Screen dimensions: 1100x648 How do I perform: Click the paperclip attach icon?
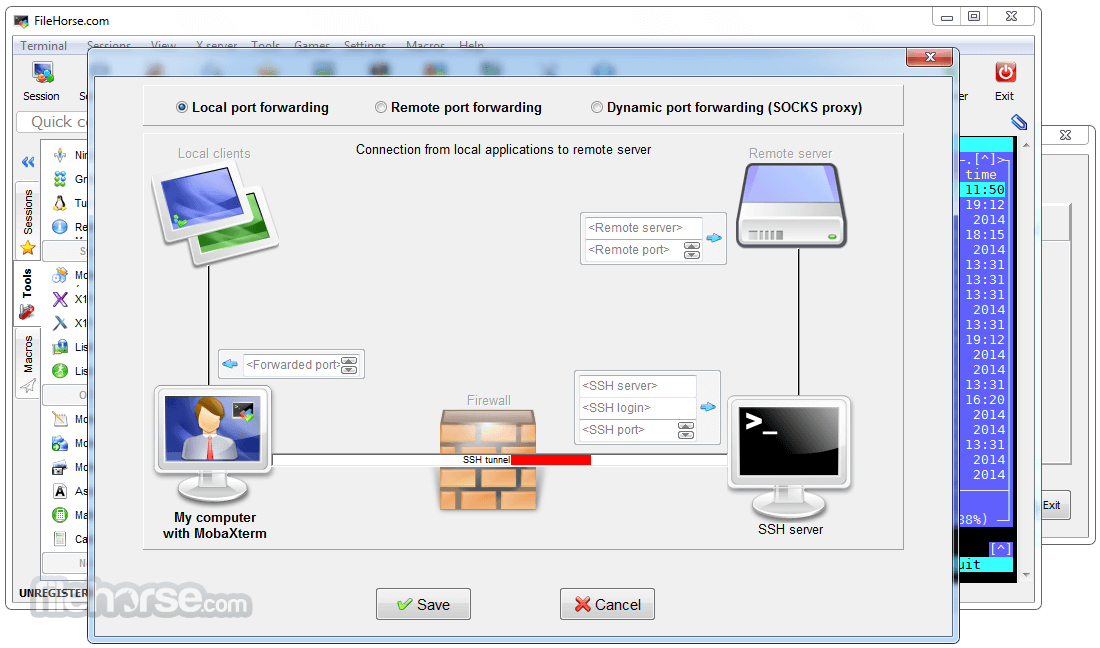[1019, 123]
